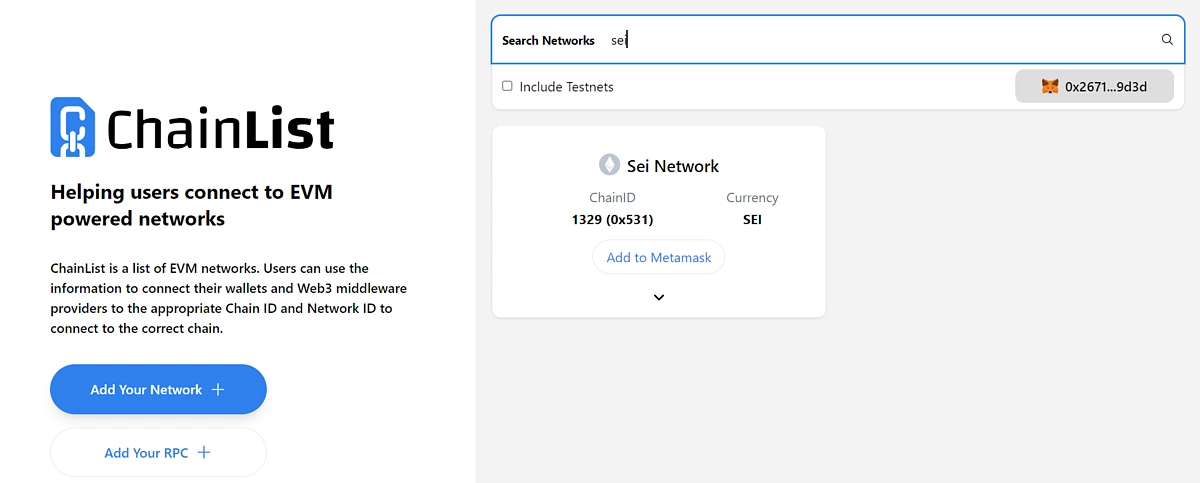Click the Add Your RPC button
Image resolution: width=1200 pixels, height=483 pixels.
[158, 452]
